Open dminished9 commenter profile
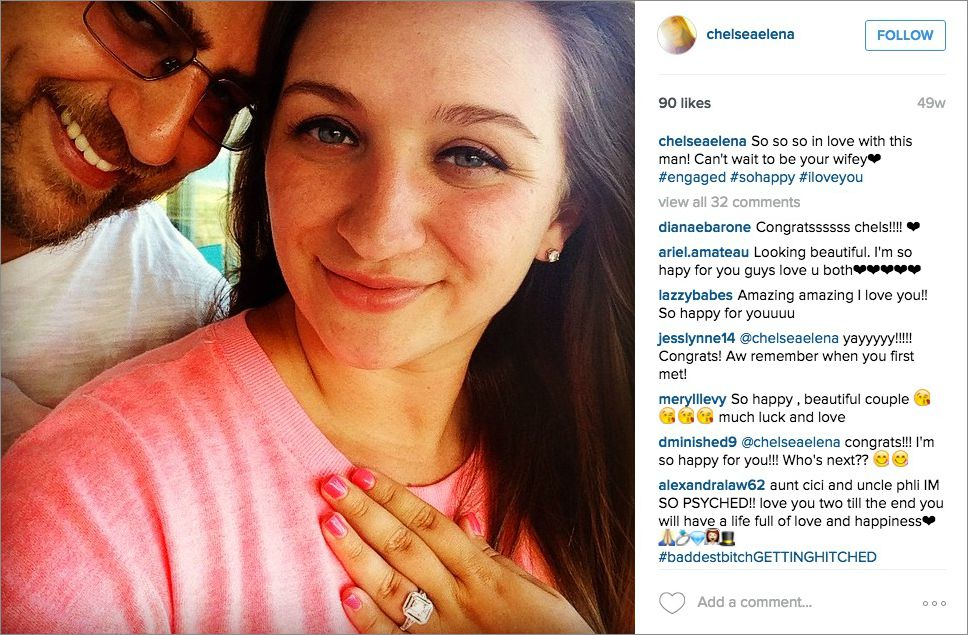968x635 pixels. click(698, 442)
